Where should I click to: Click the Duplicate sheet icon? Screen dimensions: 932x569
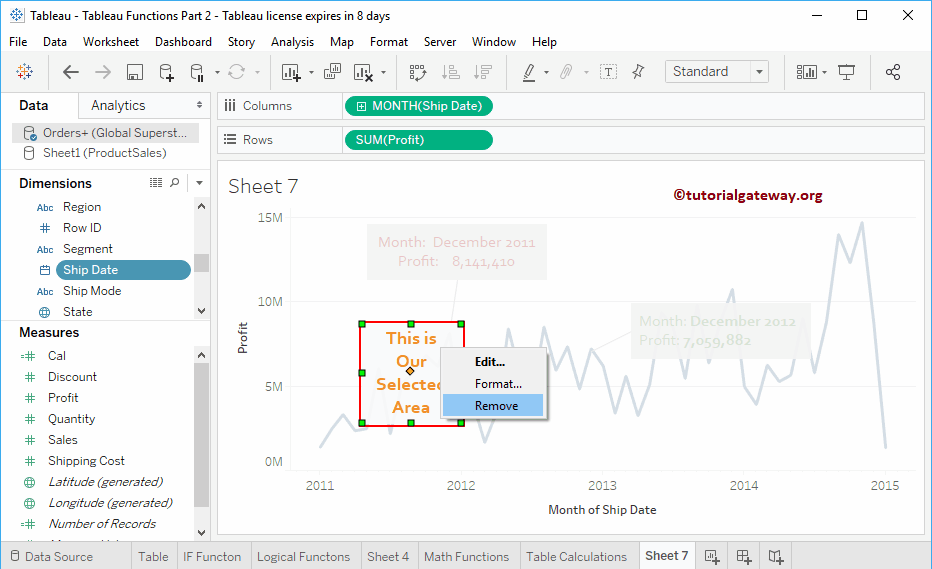click(x=332, y=72)
